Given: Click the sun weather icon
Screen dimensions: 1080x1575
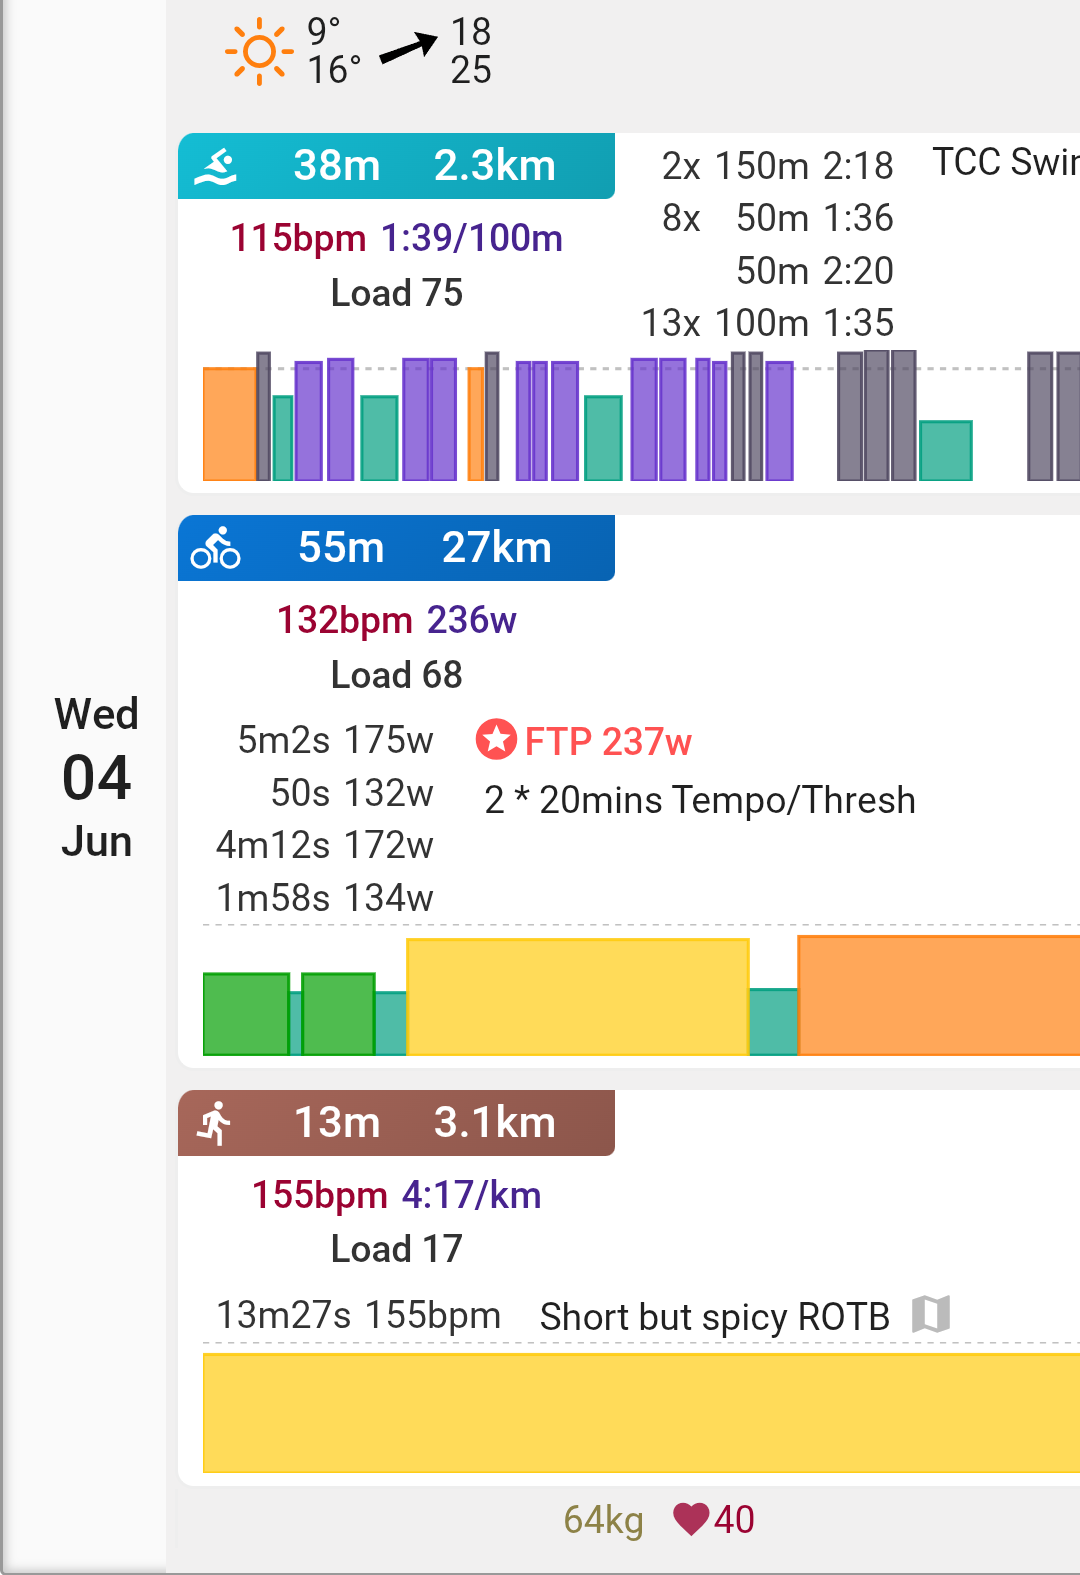Looking at the screenshot, I should (x=259, y=51).
